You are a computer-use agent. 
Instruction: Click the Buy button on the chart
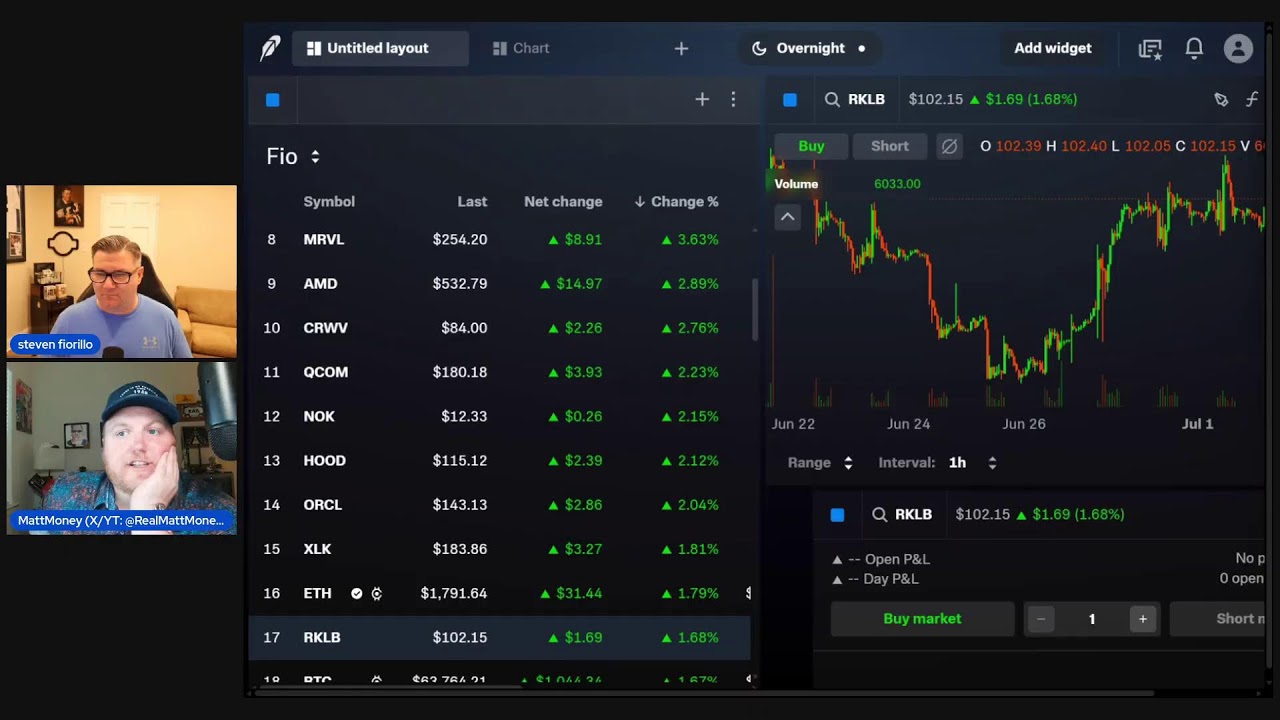[811, 146]
